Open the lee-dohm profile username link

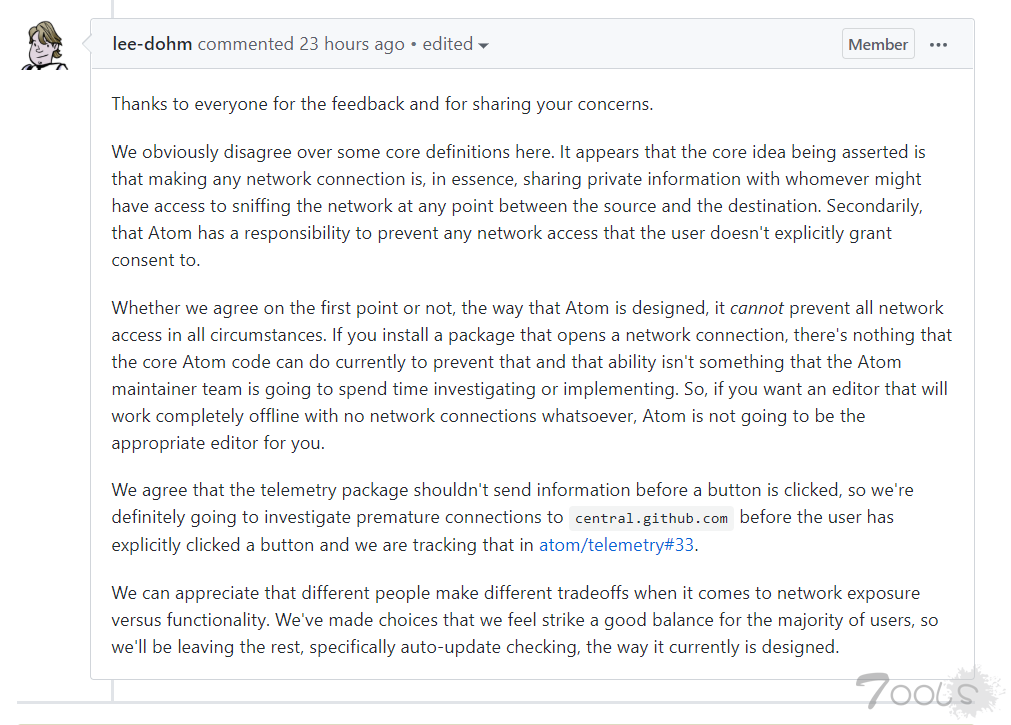coord(152,44)
